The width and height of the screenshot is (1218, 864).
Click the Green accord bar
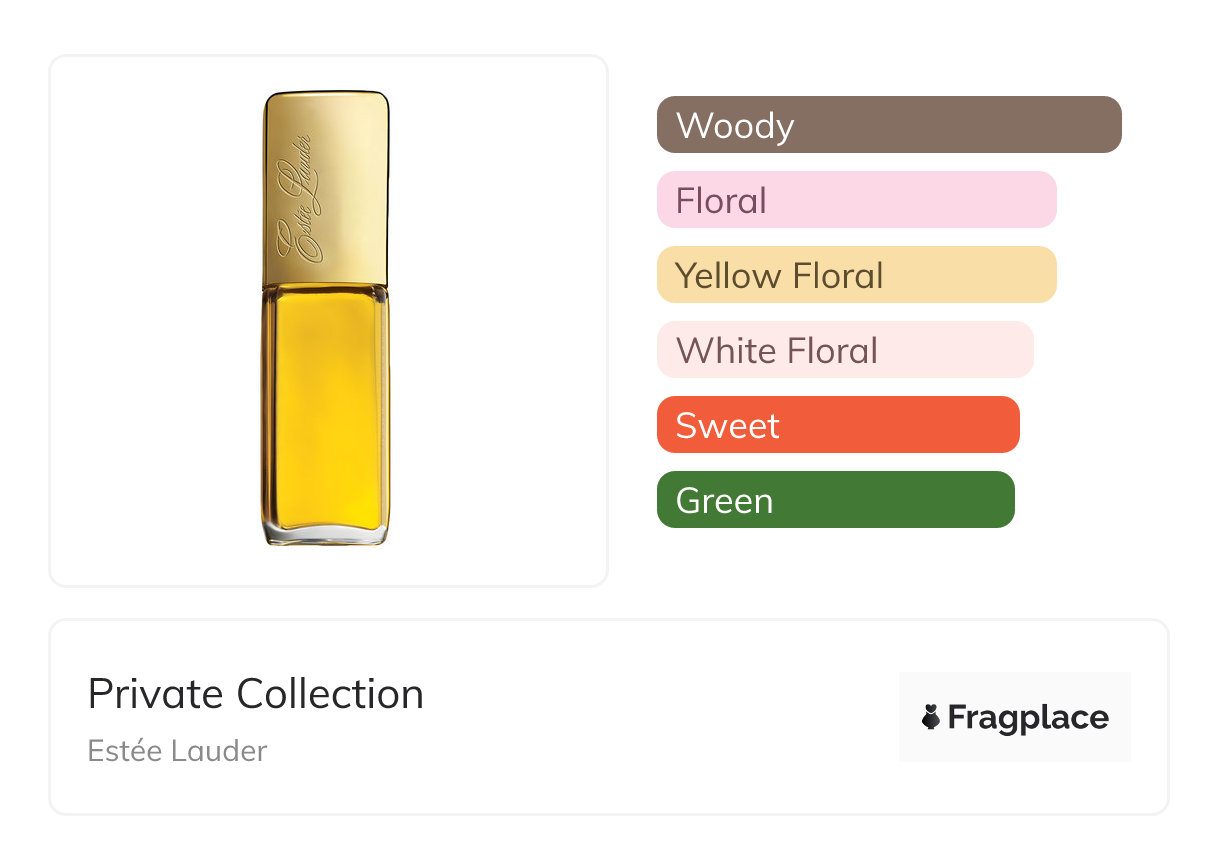835,500
